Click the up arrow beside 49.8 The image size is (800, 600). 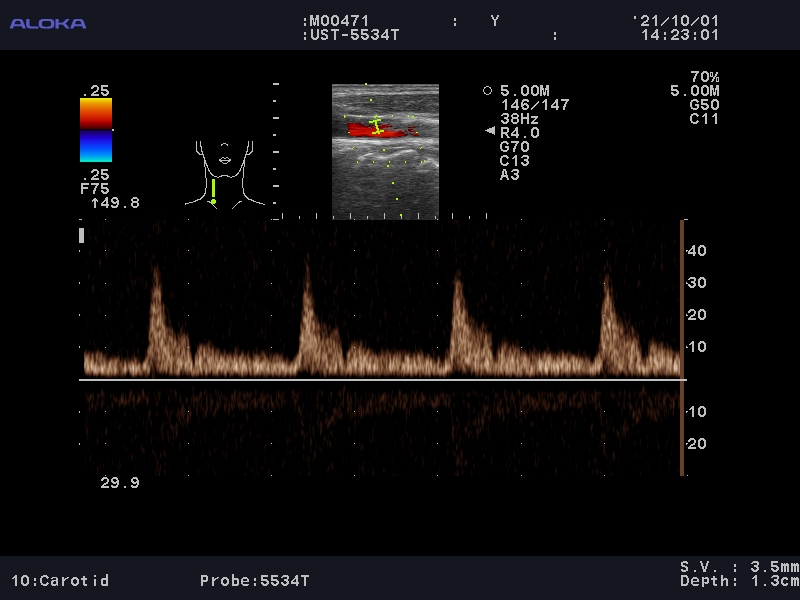point(94,203)
